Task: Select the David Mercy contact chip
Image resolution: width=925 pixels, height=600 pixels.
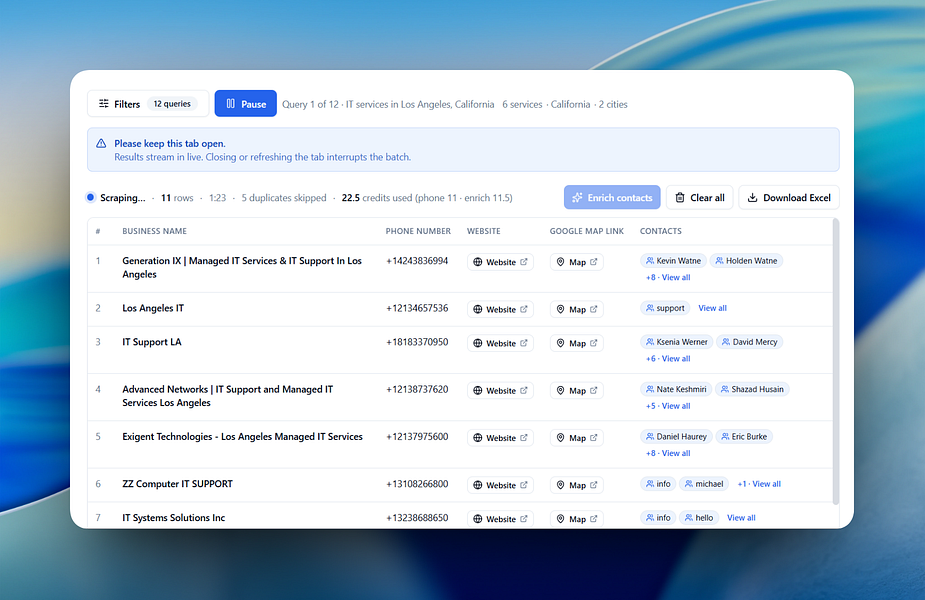Action: [749, 342]
